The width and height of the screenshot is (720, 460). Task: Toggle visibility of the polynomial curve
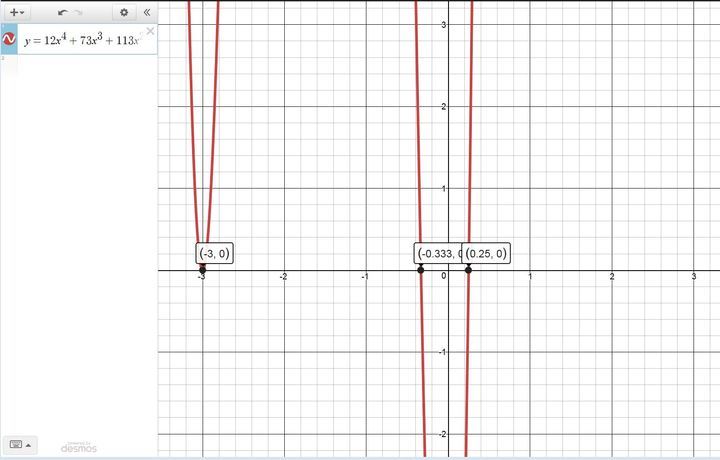point(9,40)
